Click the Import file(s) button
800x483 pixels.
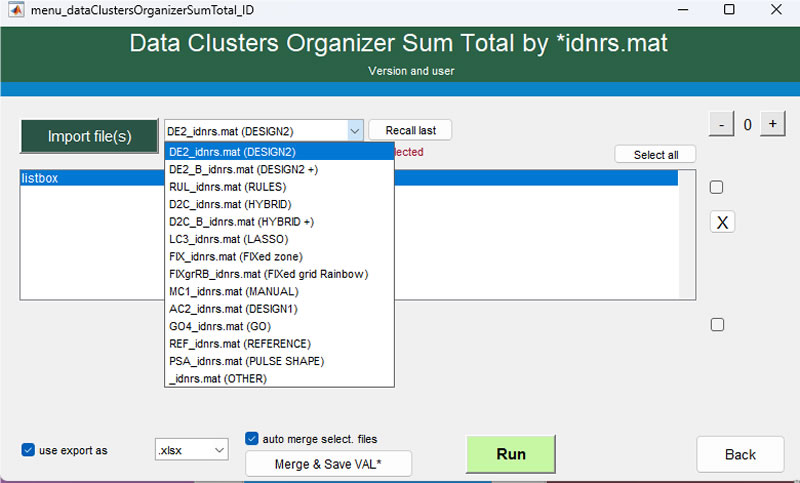(x=89, y=136)
